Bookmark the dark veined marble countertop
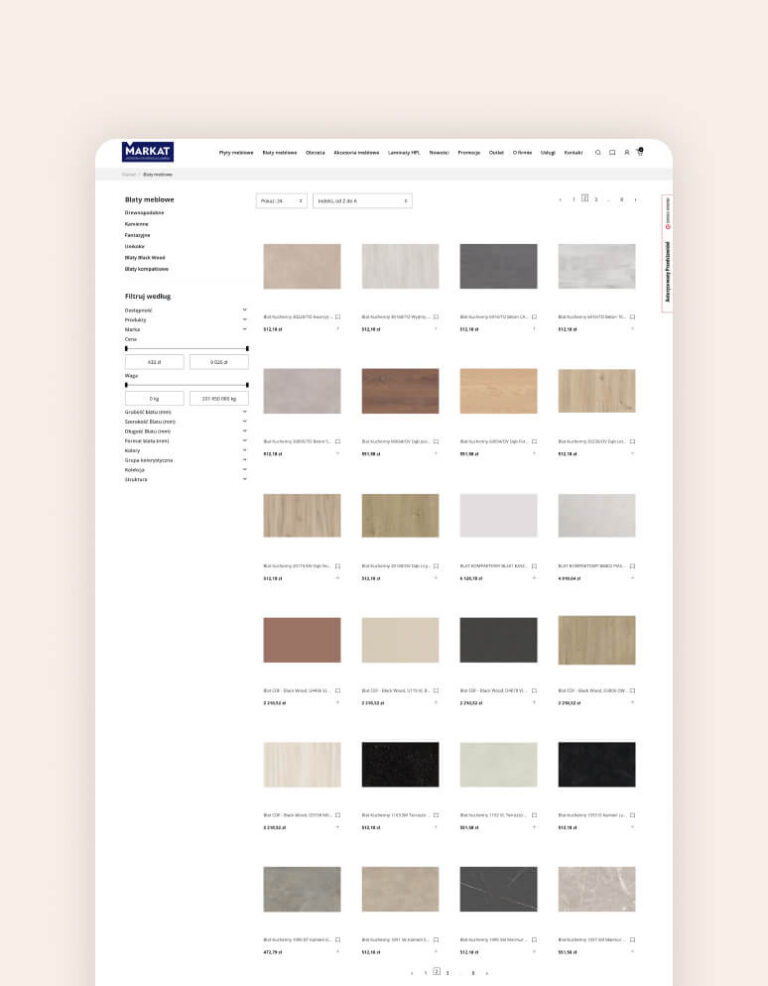 [x=534, y=939]
